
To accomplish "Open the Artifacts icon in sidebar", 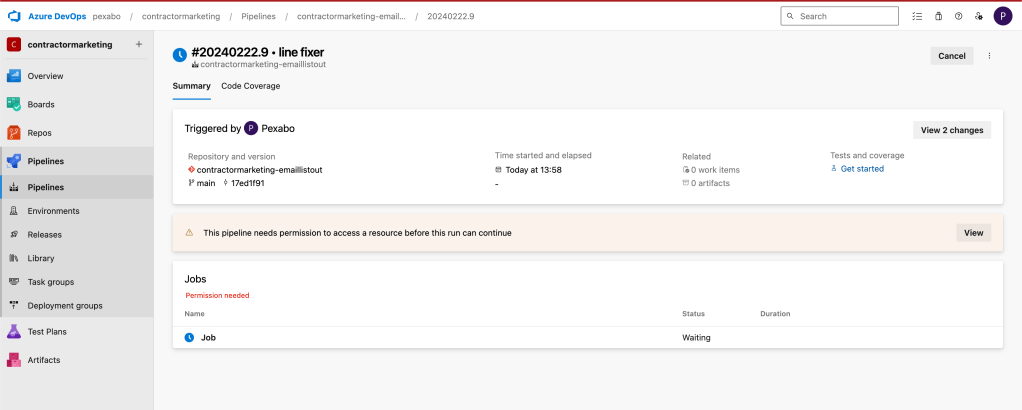I will click(x=14, y=360).
